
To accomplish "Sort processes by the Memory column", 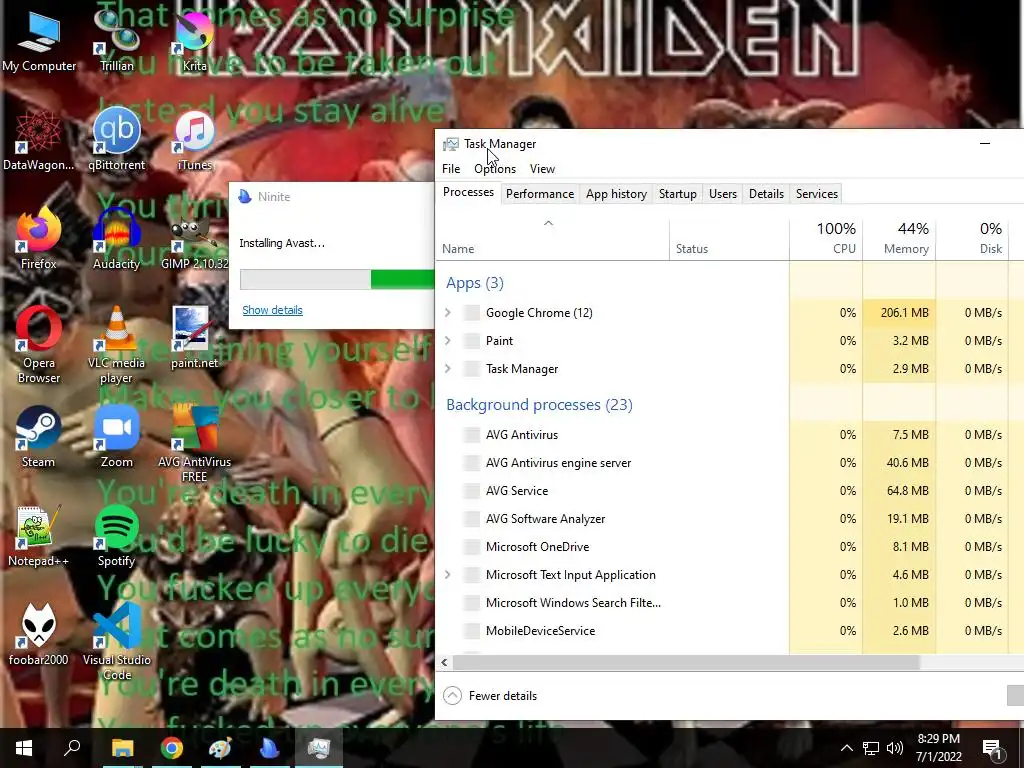I will point(899,240).
